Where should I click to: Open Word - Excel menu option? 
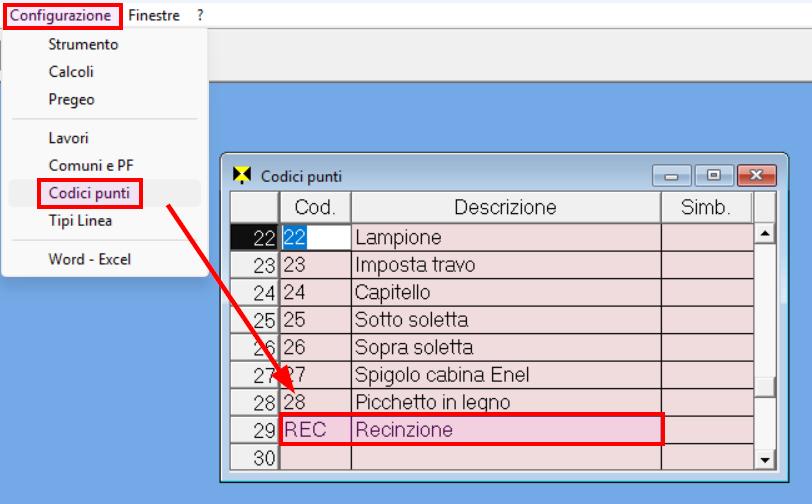pos(89,259)
